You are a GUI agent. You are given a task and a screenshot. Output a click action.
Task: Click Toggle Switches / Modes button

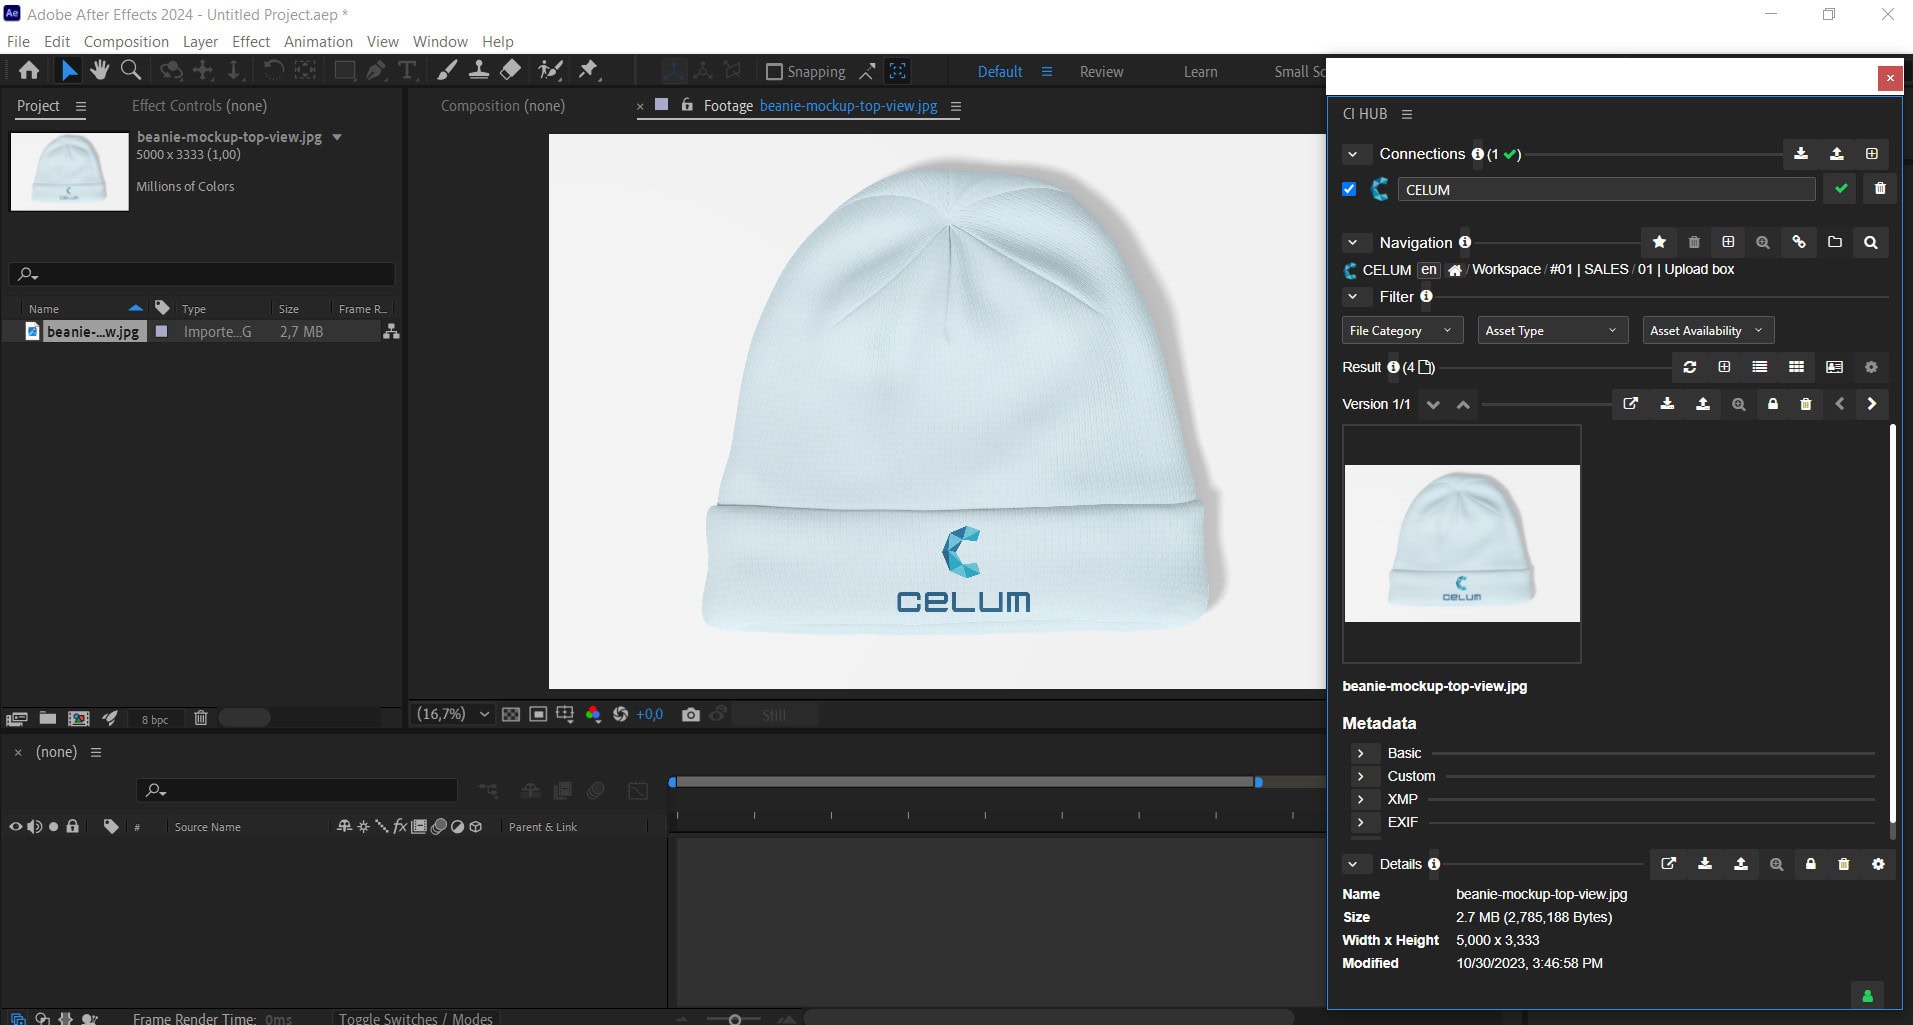click(x=415, y=1018)
